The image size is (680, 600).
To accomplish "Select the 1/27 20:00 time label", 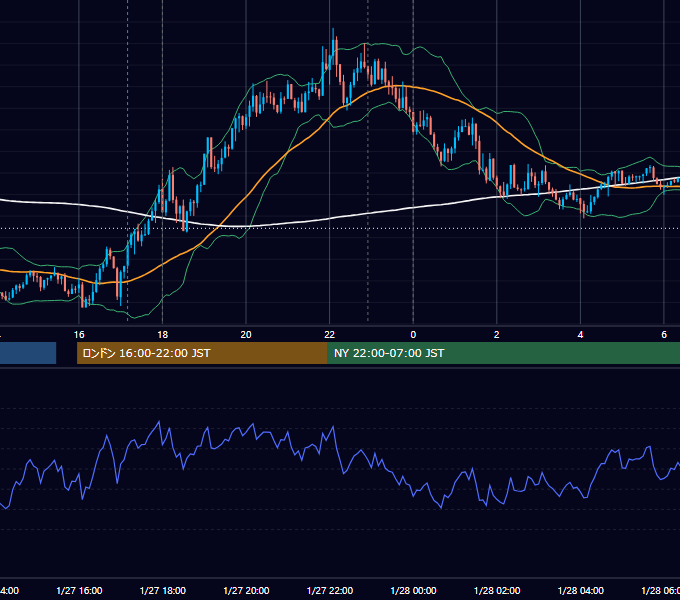I will [x=246, y=590].
